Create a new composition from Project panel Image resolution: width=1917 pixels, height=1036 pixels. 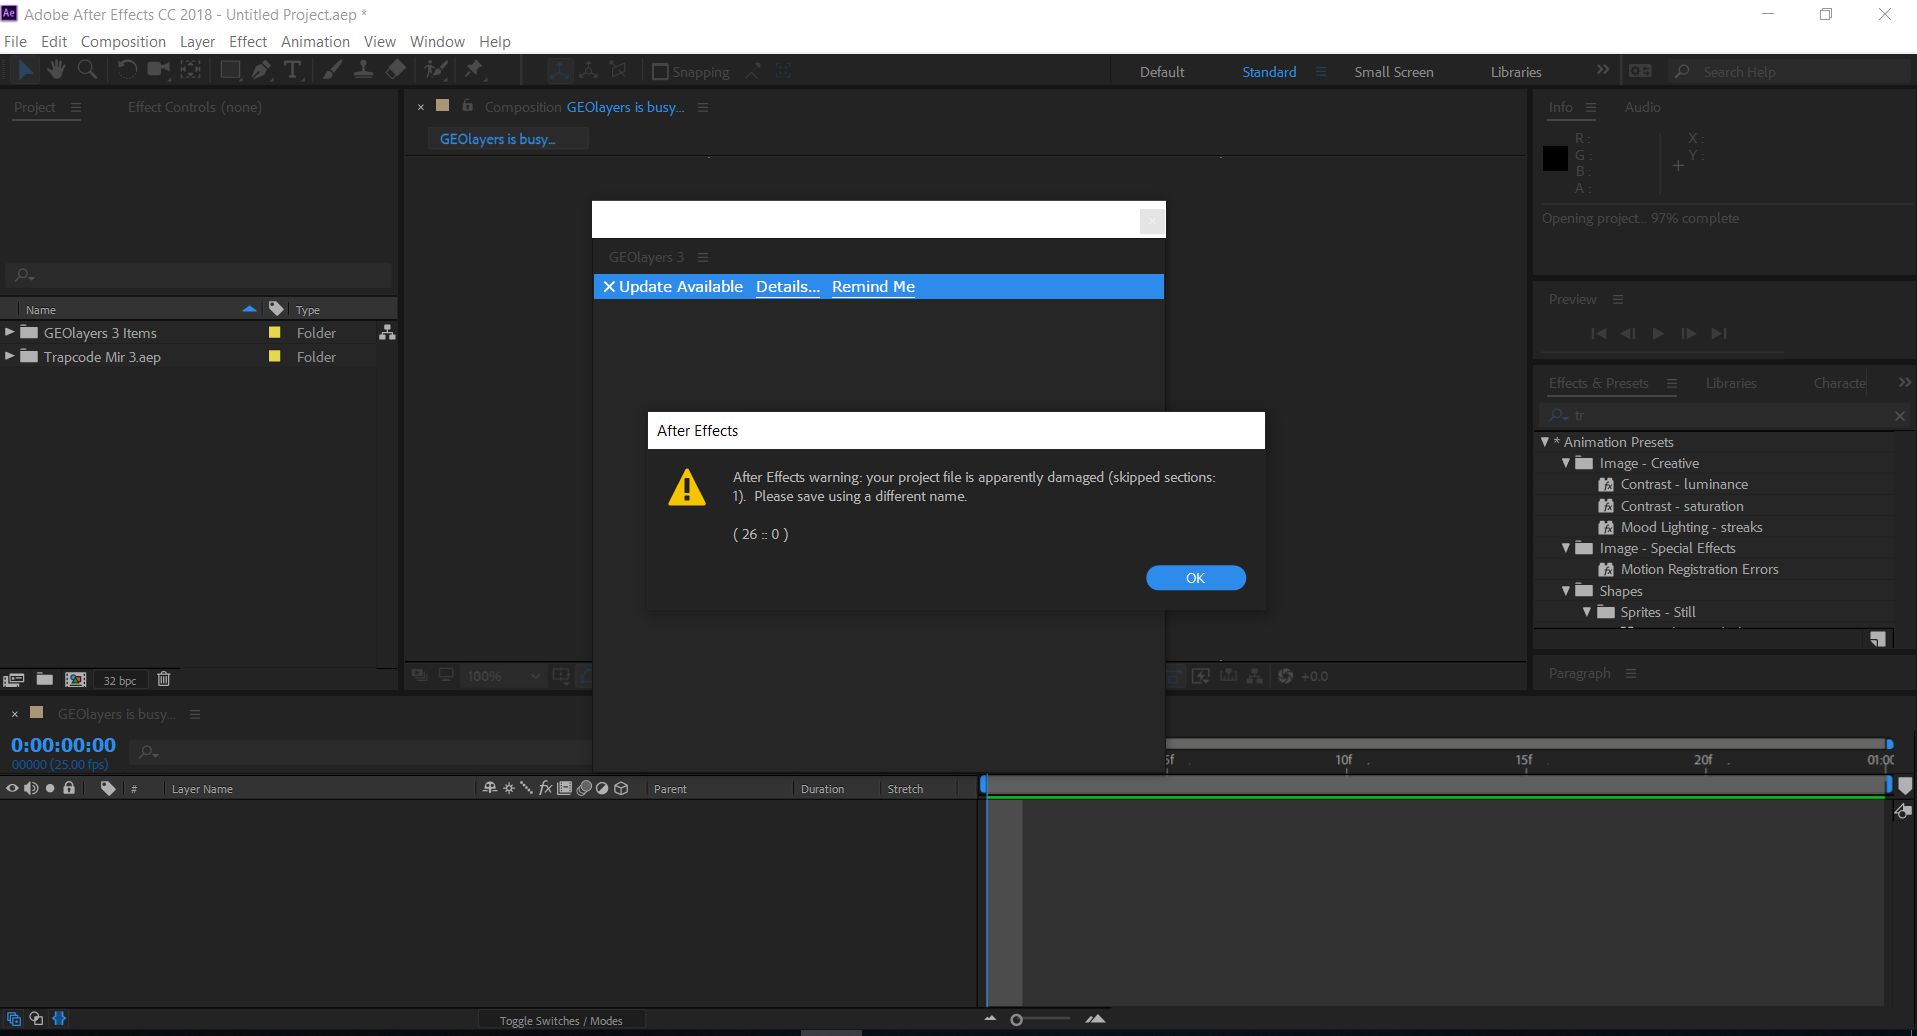click(x=76, y=679)
